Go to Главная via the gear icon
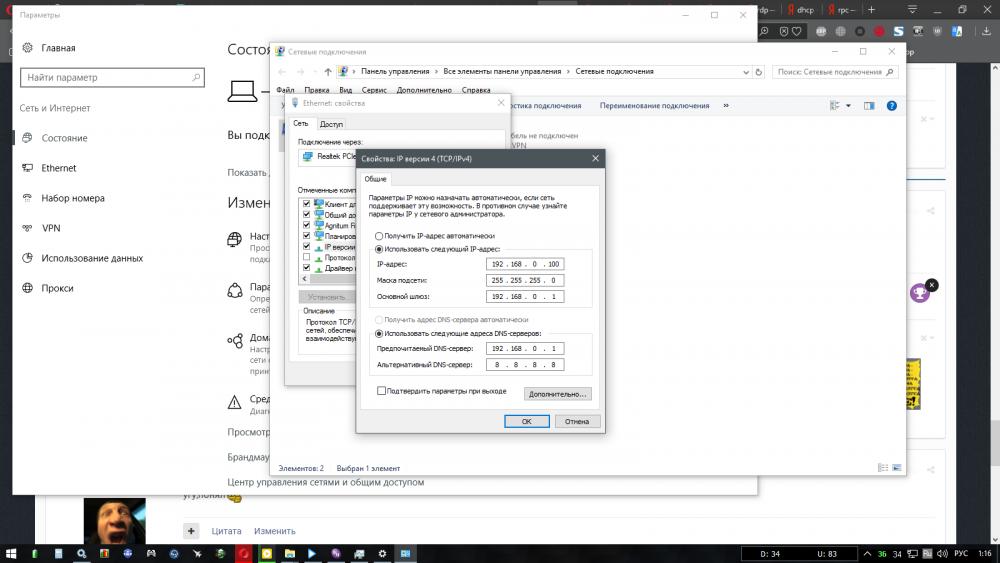Viewport: 1000px width, 563px height. (26, 48)
